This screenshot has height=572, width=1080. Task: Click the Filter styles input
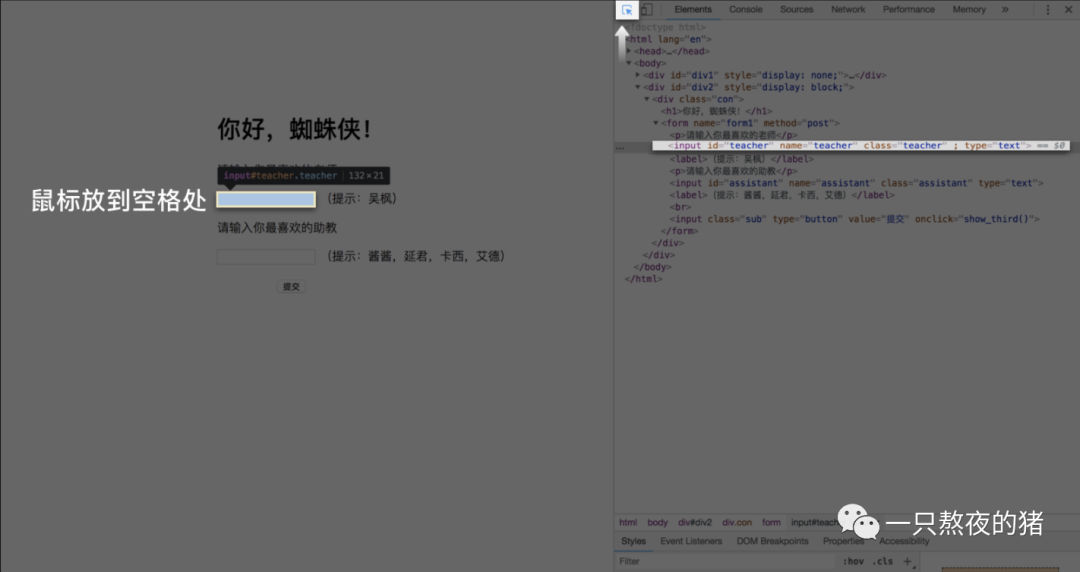[x=723, y=561]
